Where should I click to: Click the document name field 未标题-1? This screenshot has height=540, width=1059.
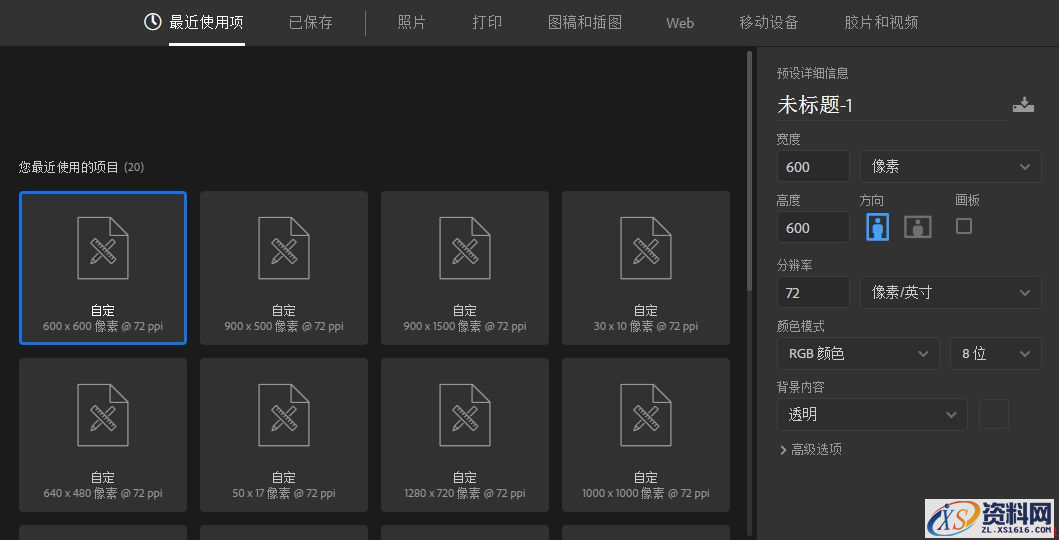pos(892,105)
